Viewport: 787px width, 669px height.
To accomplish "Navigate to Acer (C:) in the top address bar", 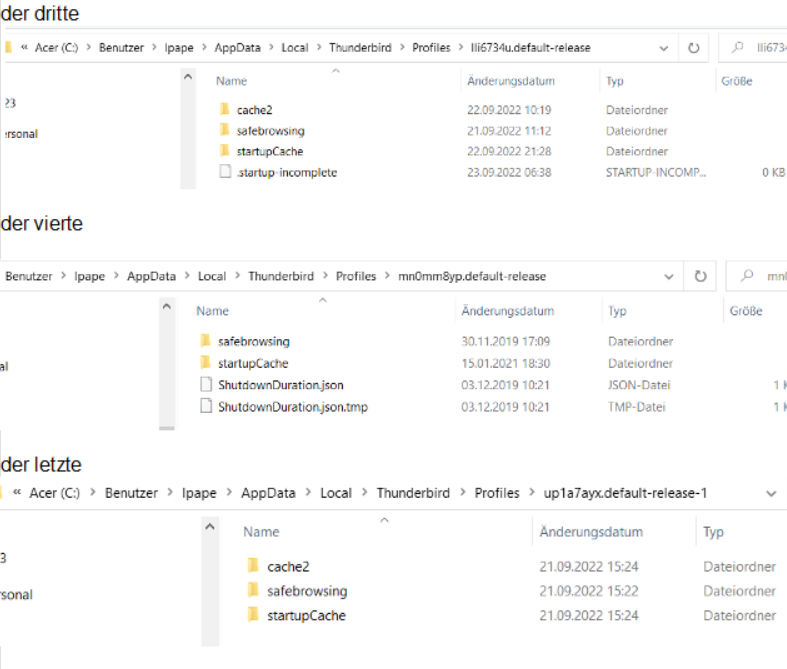I will (x=55, y=48).
